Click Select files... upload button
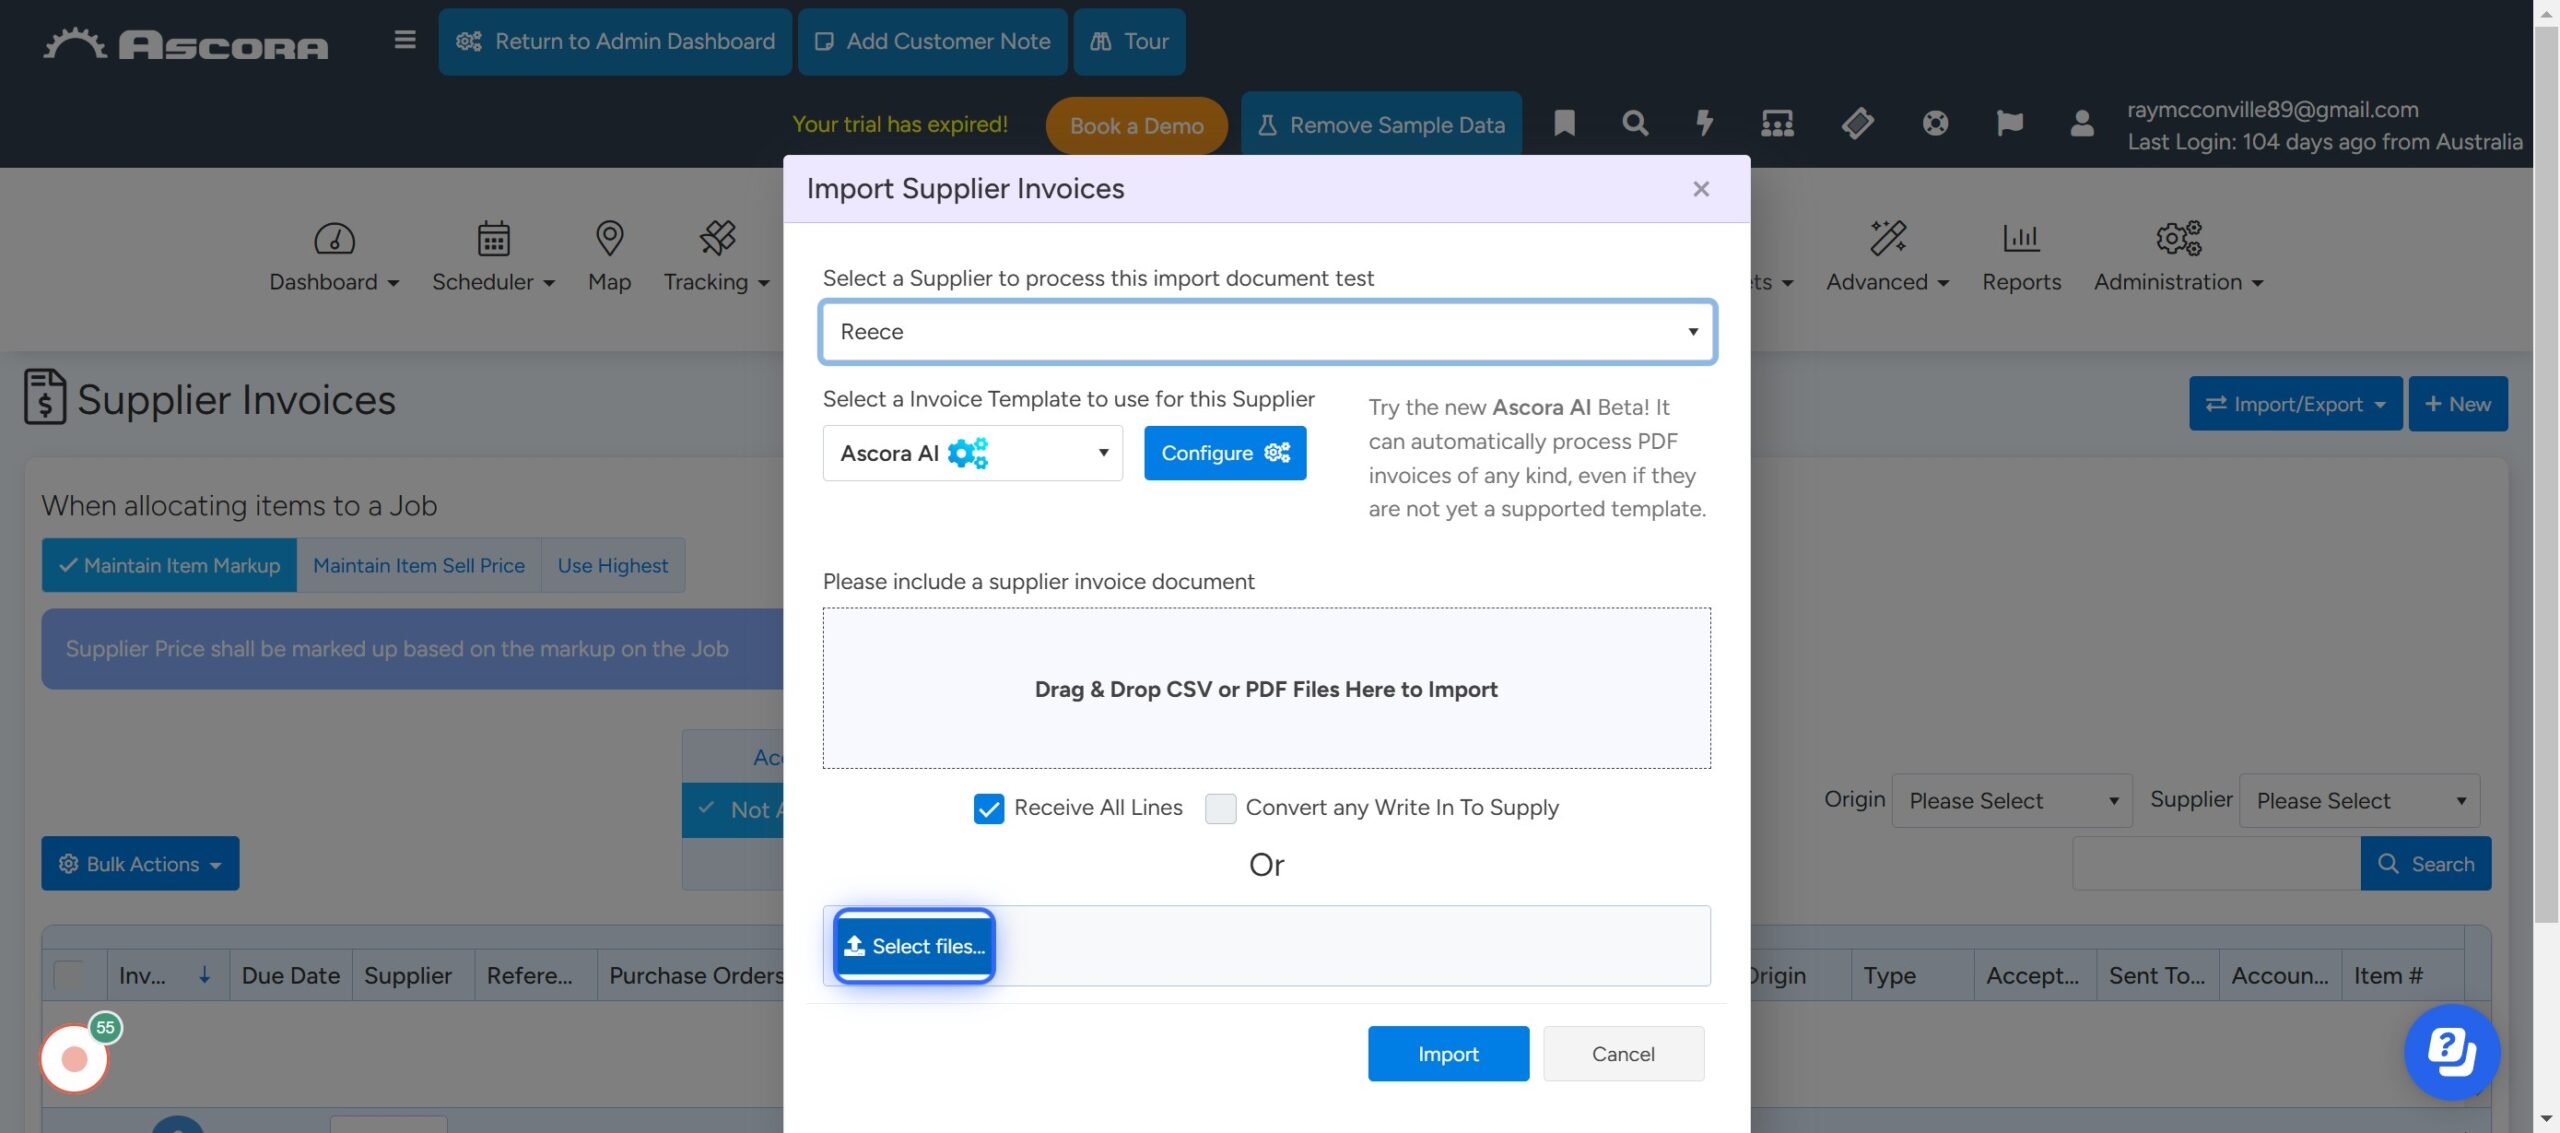The image size is (2560, 1133). [914, 946]
